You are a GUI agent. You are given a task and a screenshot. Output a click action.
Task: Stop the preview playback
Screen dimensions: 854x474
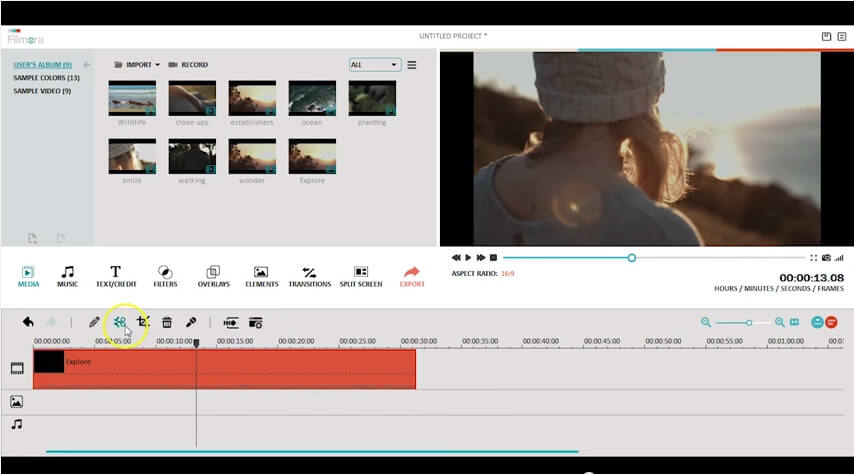point(493,258)
